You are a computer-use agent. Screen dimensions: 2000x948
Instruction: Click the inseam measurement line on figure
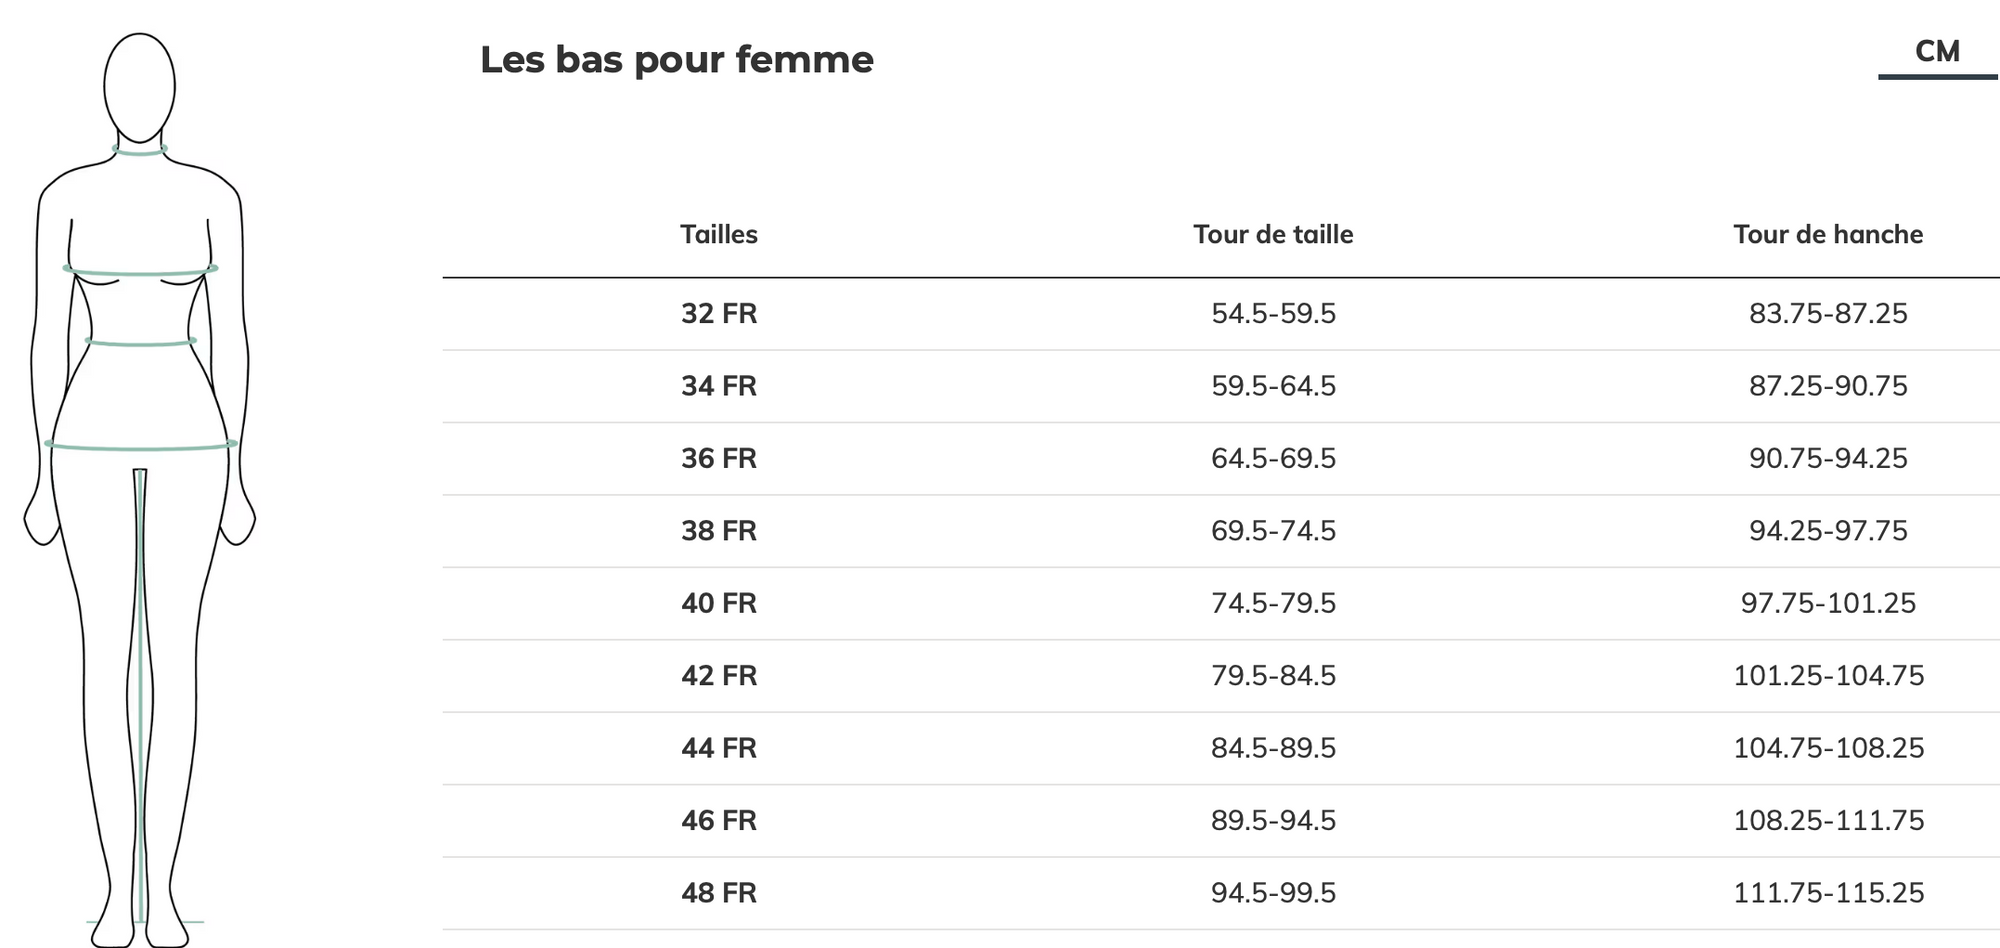click(x=140, y=695)
